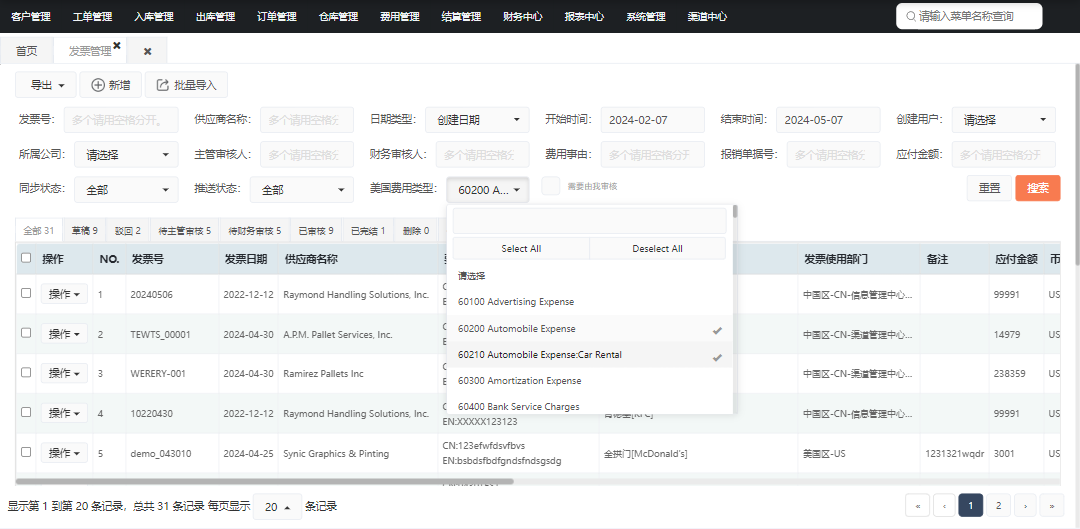
Task: Filter by 待财务审核 5 tab
Action: click(x=255, y=231)
